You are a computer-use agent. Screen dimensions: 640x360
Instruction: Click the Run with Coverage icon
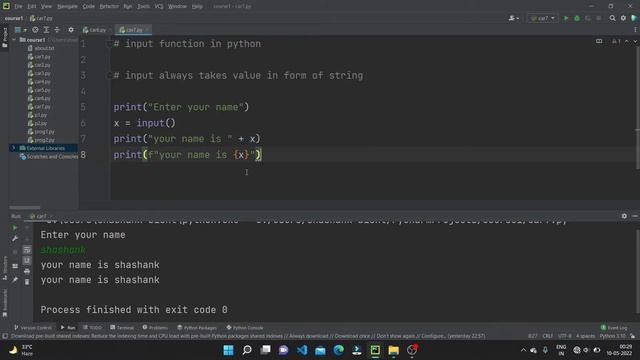pyautogui.click(x=588, y=18)
